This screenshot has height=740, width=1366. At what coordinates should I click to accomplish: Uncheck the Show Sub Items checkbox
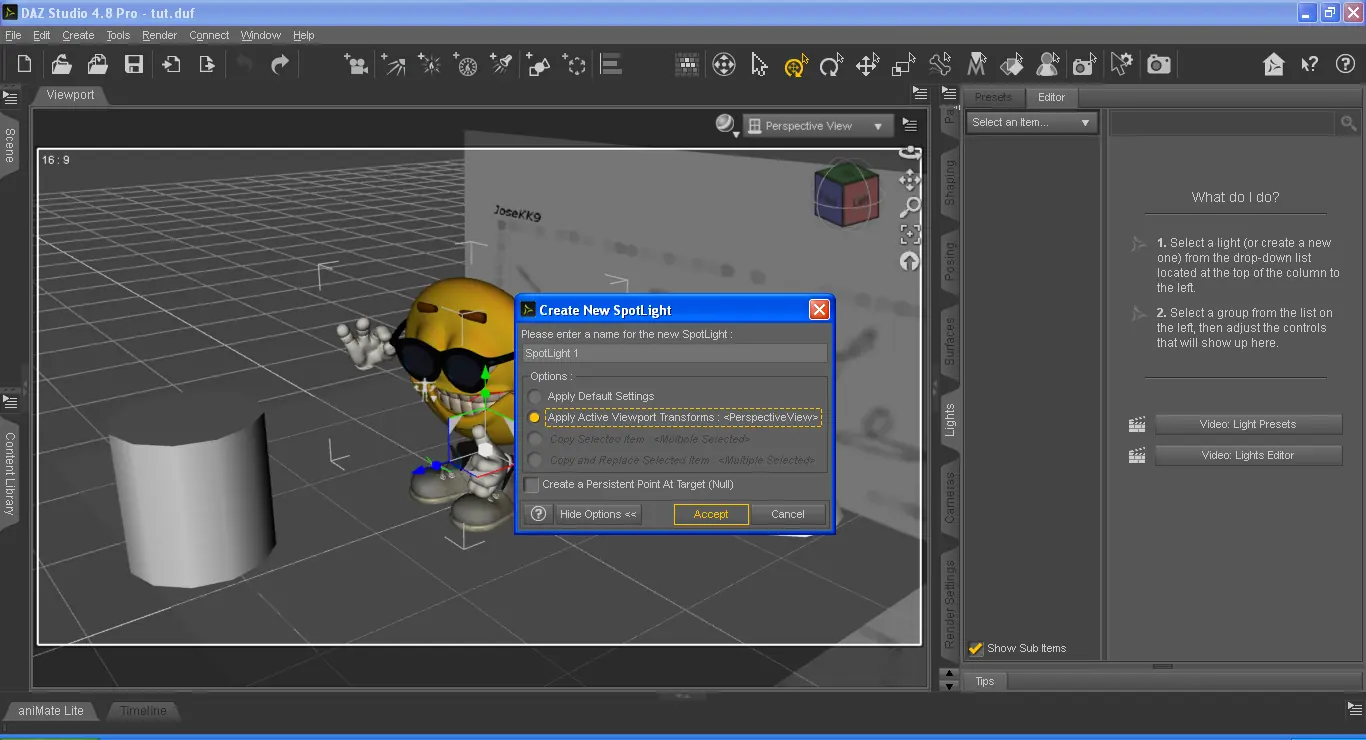(x=976, y=649)
